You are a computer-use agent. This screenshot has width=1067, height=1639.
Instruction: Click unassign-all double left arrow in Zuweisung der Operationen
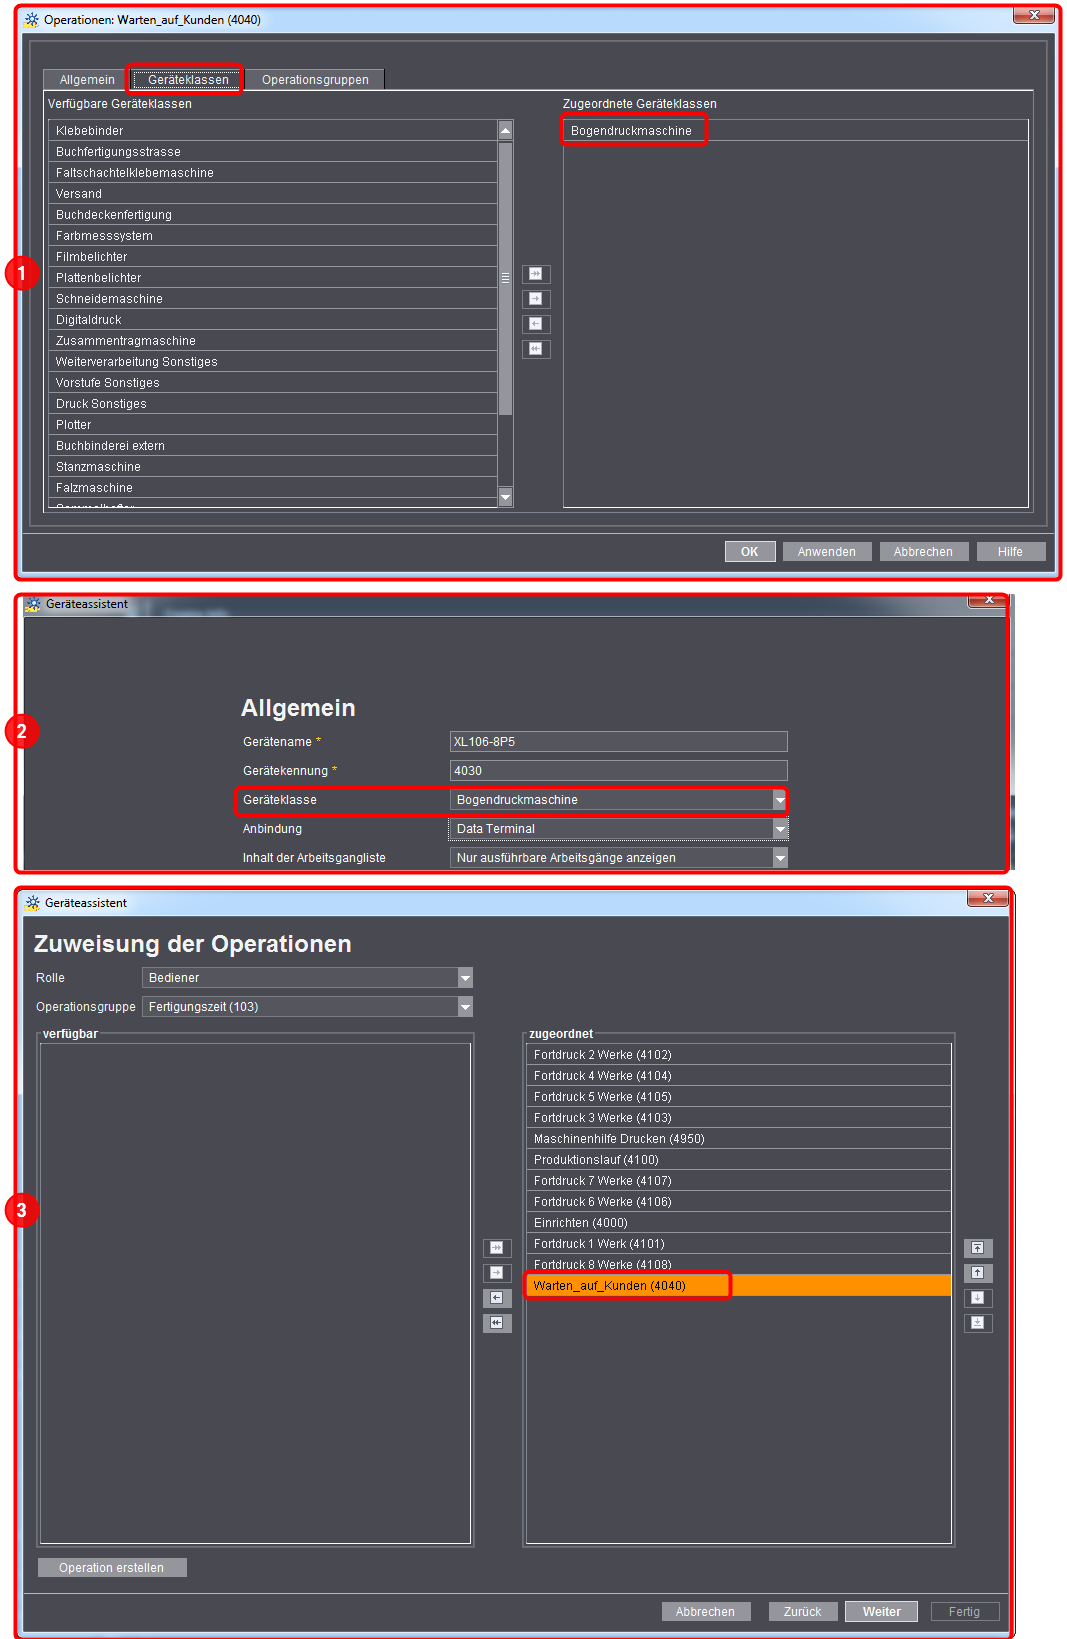tap(497, 1323)
